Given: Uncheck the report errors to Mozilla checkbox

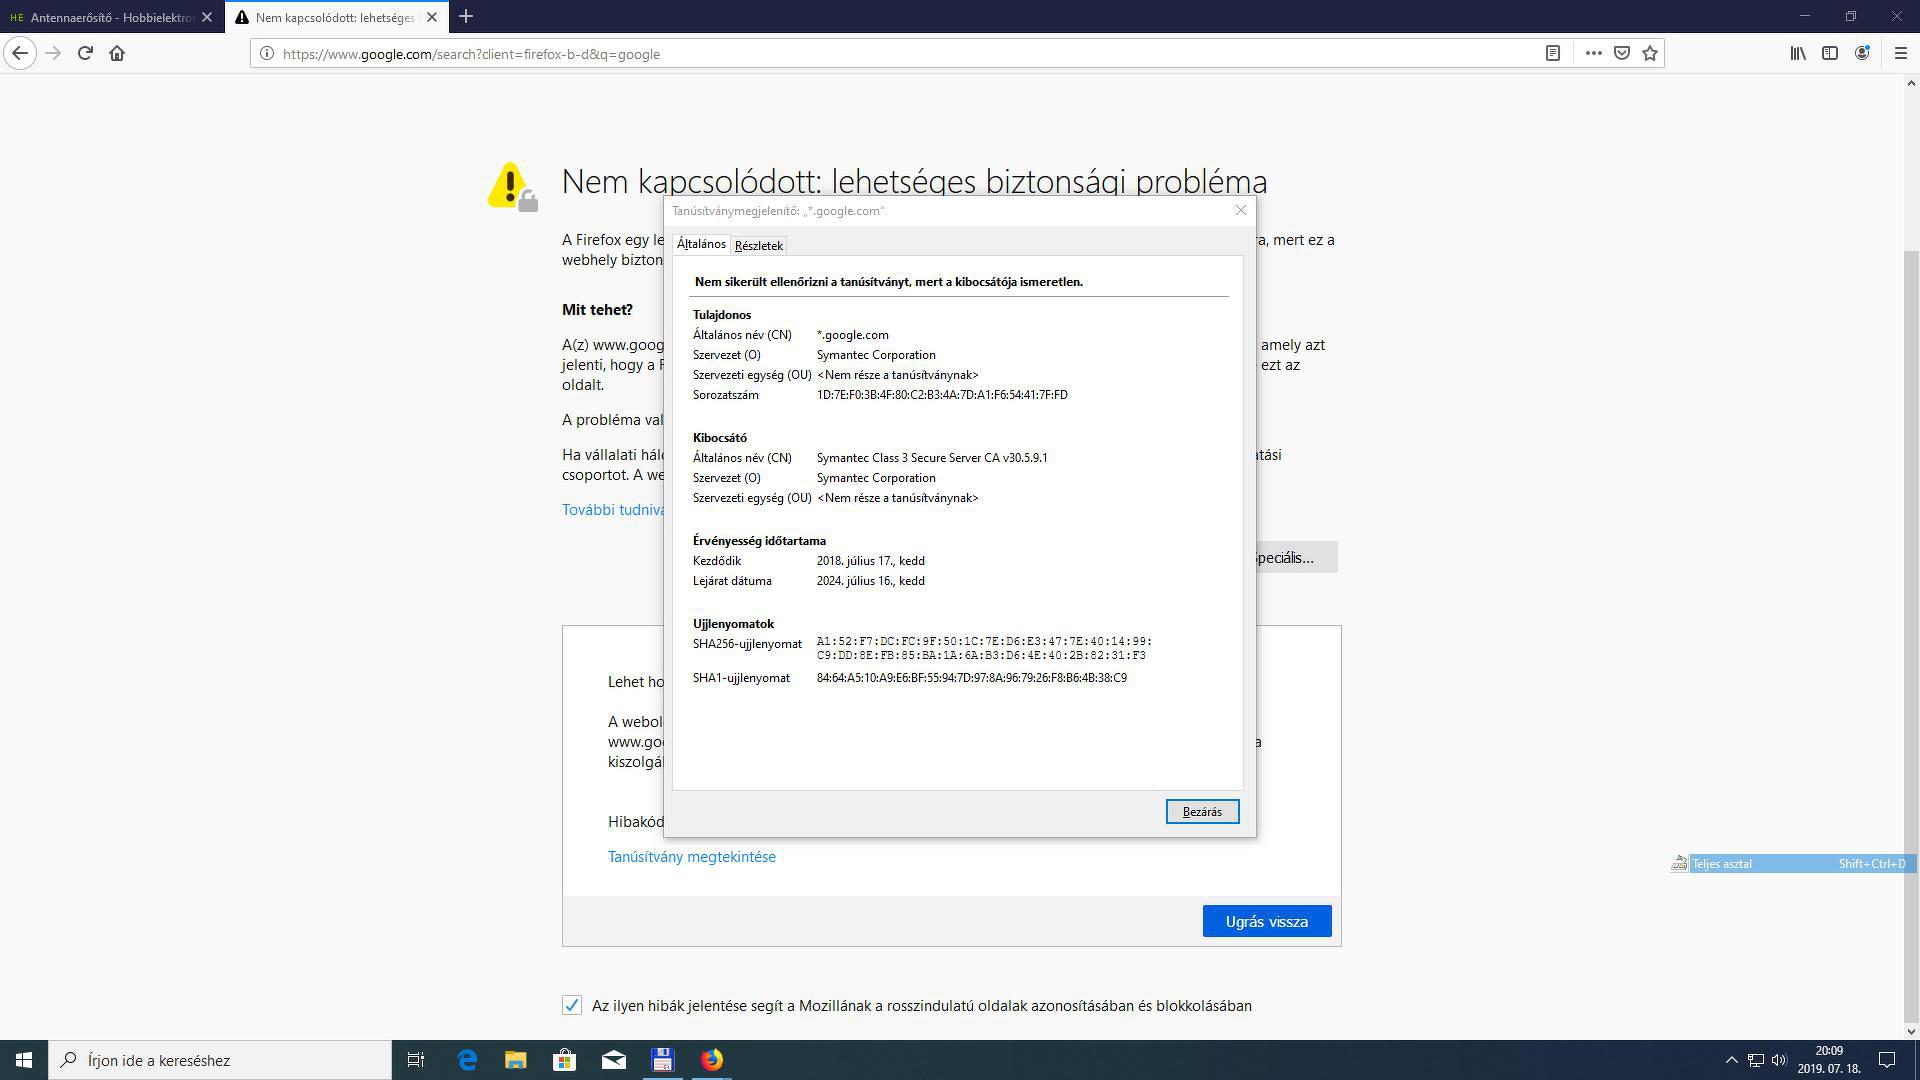Looking at the screenshot, I should 572,1005.
